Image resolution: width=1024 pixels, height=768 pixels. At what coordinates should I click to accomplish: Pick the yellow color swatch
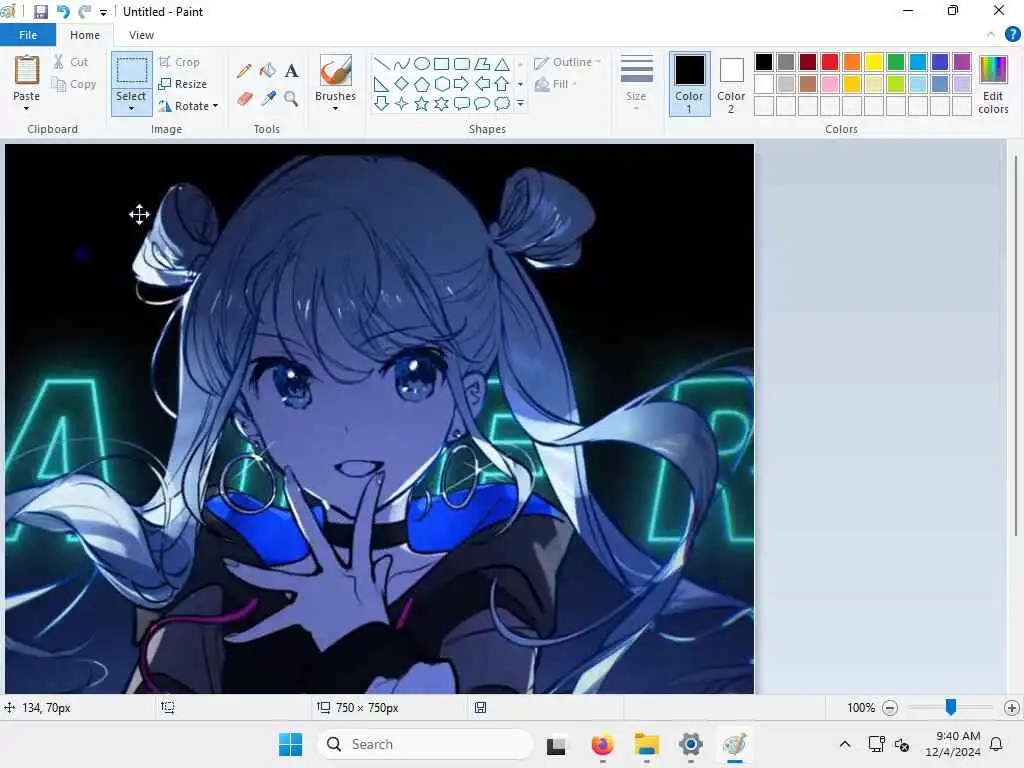[x=874, y=62]
